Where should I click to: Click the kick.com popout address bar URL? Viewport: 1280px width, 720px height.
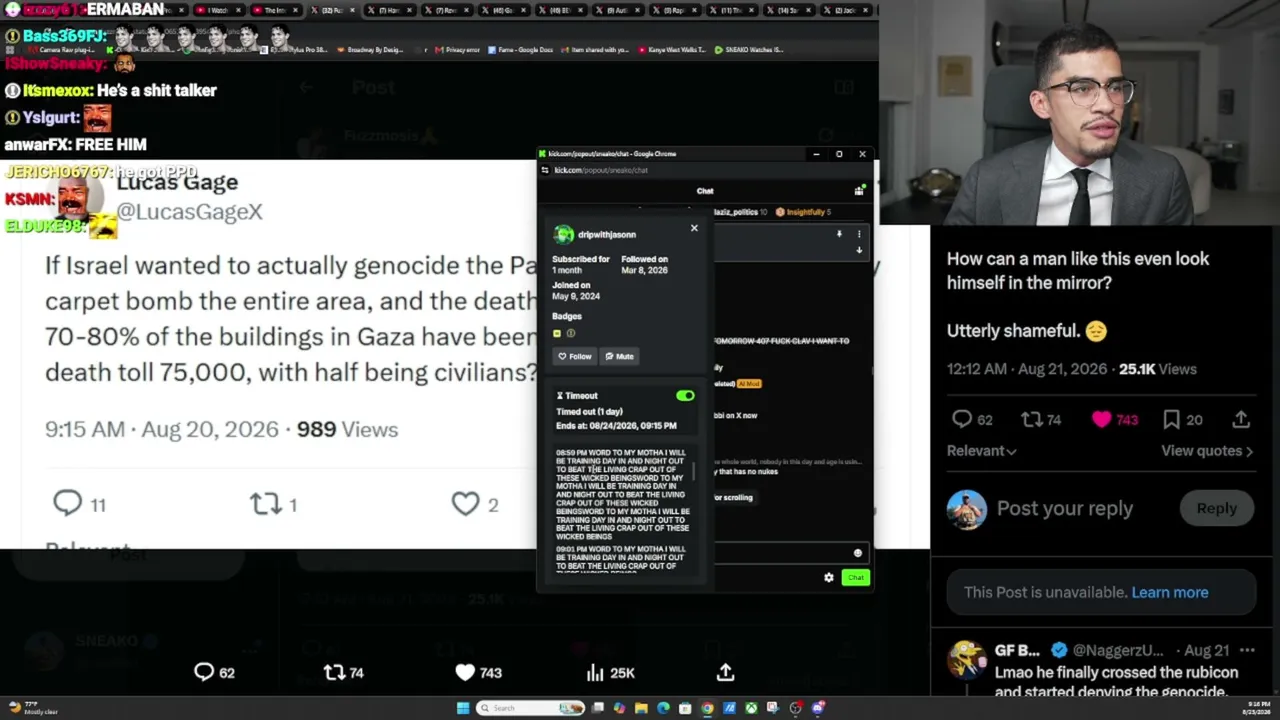pos(601,170)
